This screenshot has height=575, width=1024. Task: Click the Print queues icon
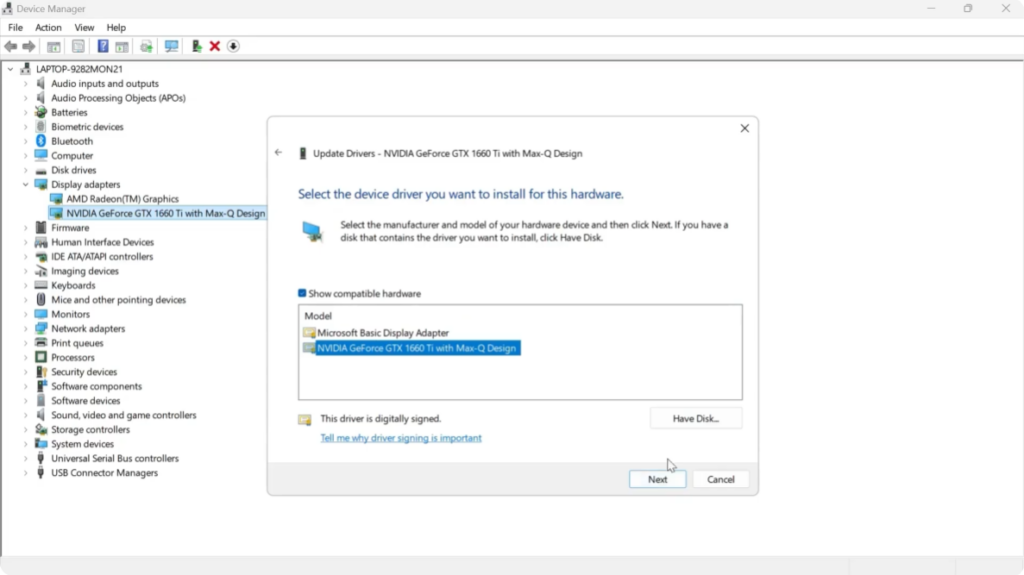[x=40, y=343]
